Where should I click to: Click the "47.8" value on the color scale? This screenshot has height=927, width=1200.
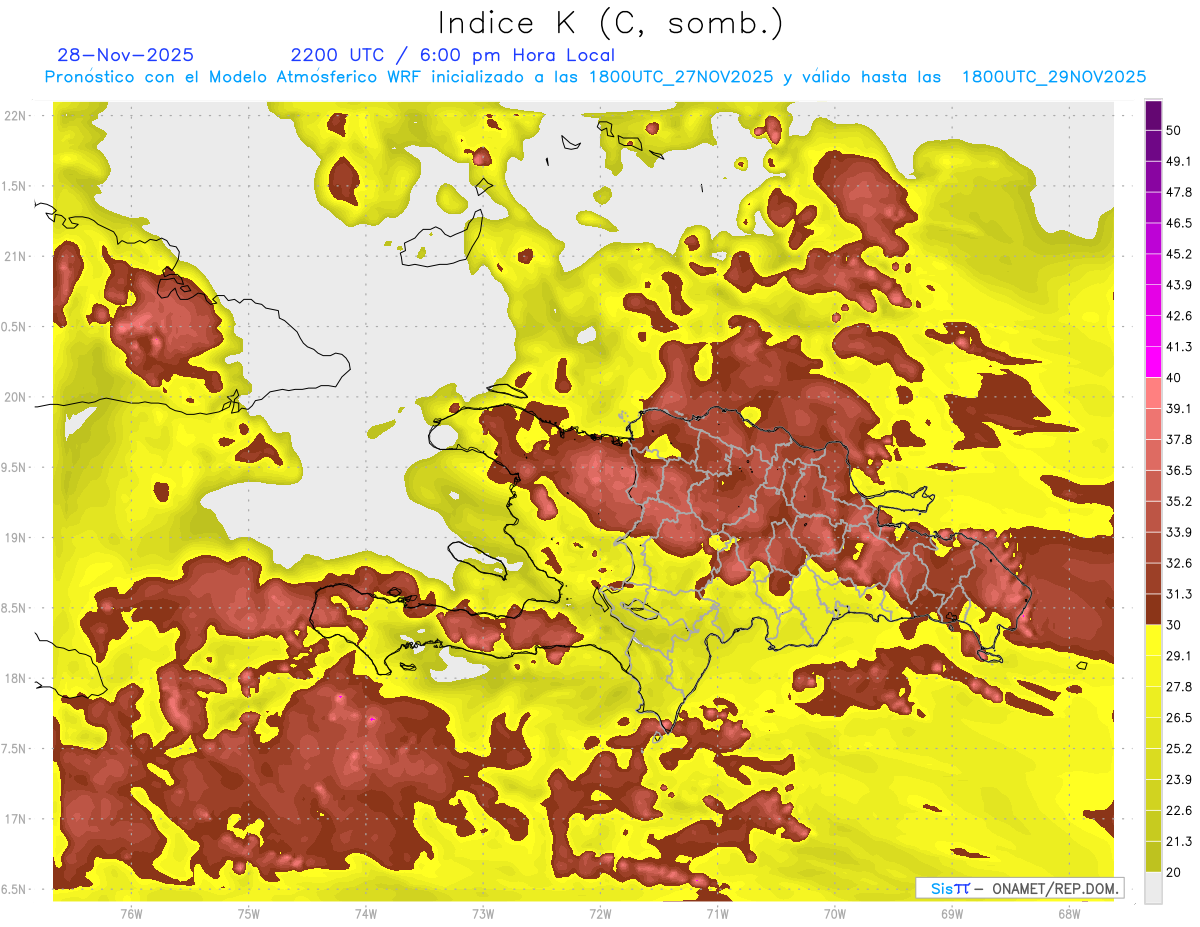pos(1179,192)
